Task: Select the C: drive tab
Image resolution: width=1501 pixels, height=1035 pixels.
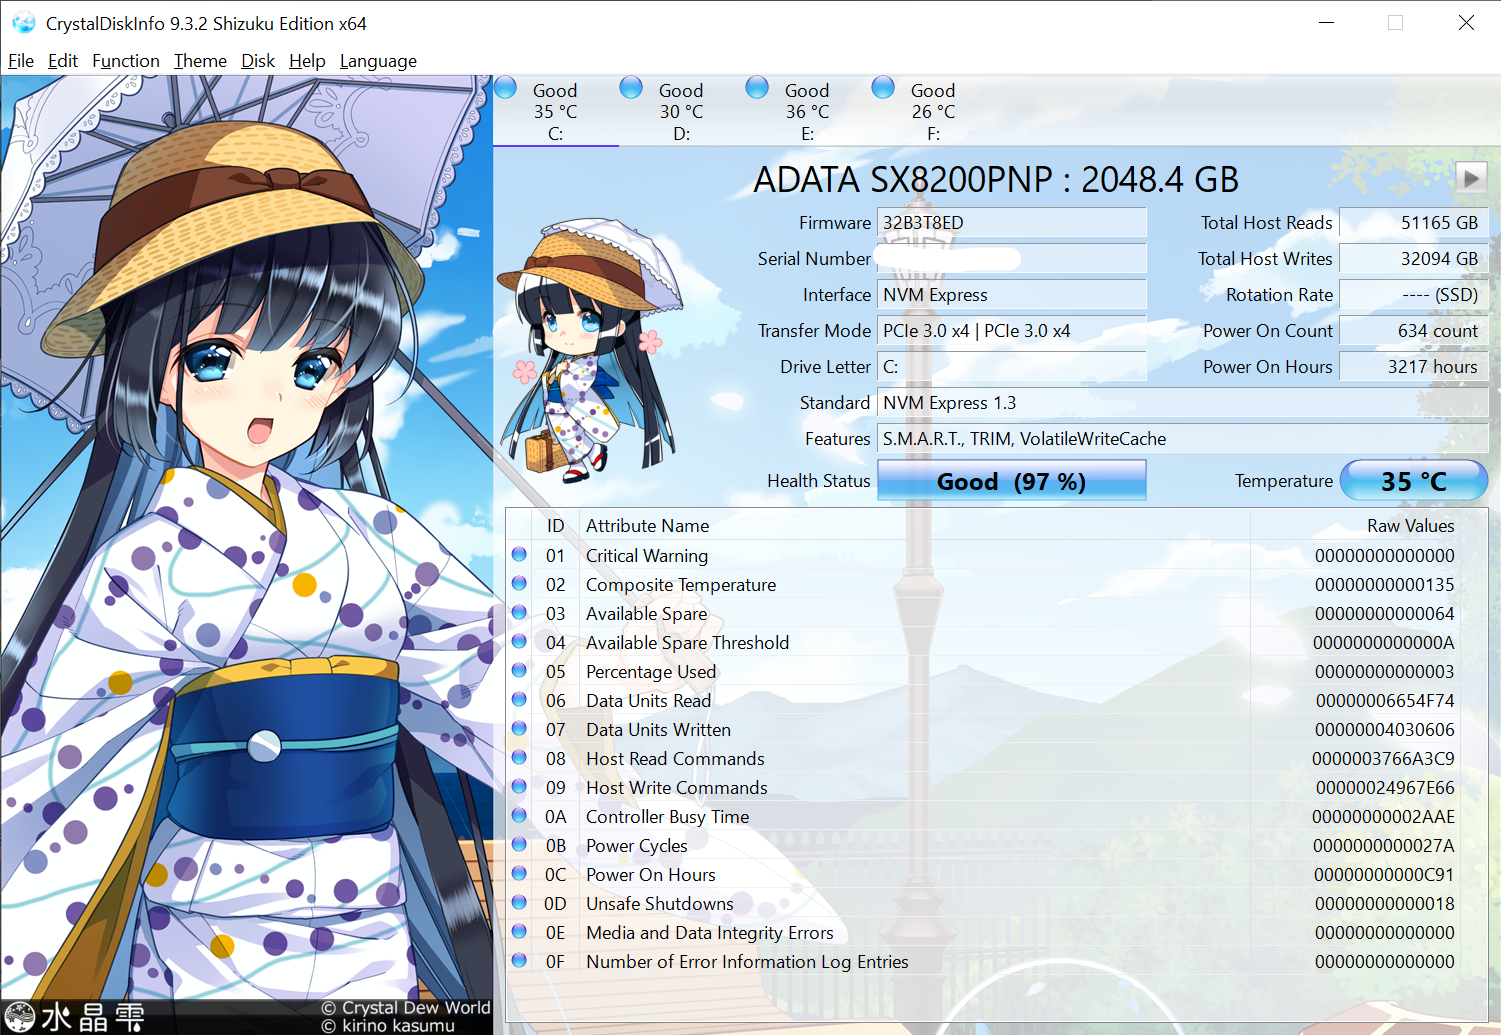Action: tap(556, 111)
